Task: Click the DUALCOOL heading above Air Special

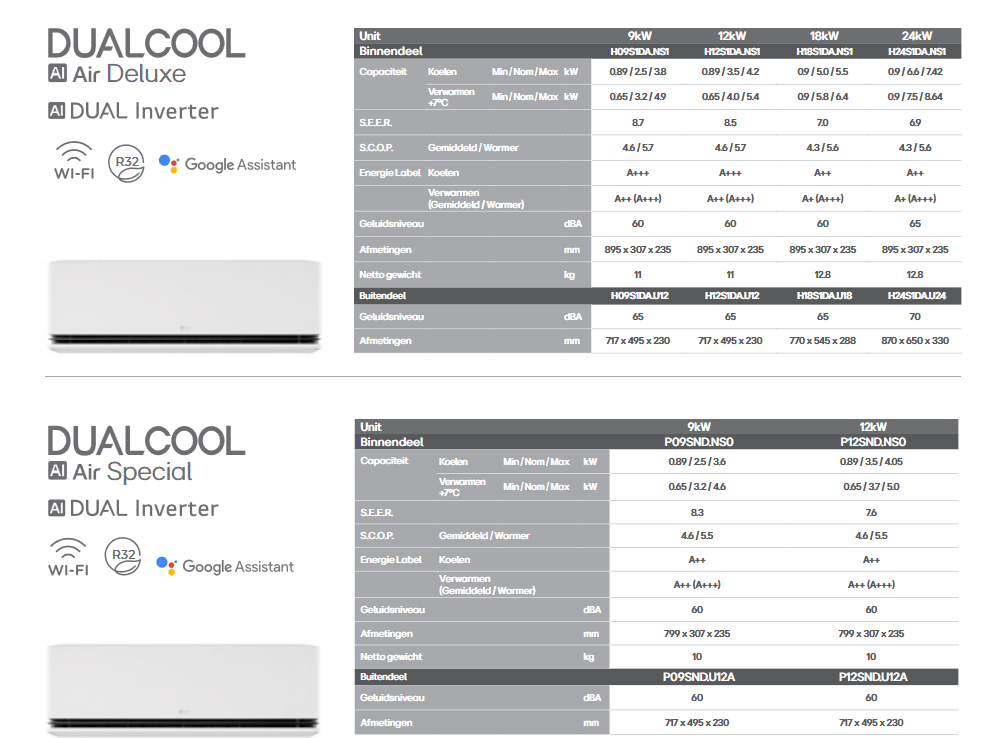Action: 146,441
